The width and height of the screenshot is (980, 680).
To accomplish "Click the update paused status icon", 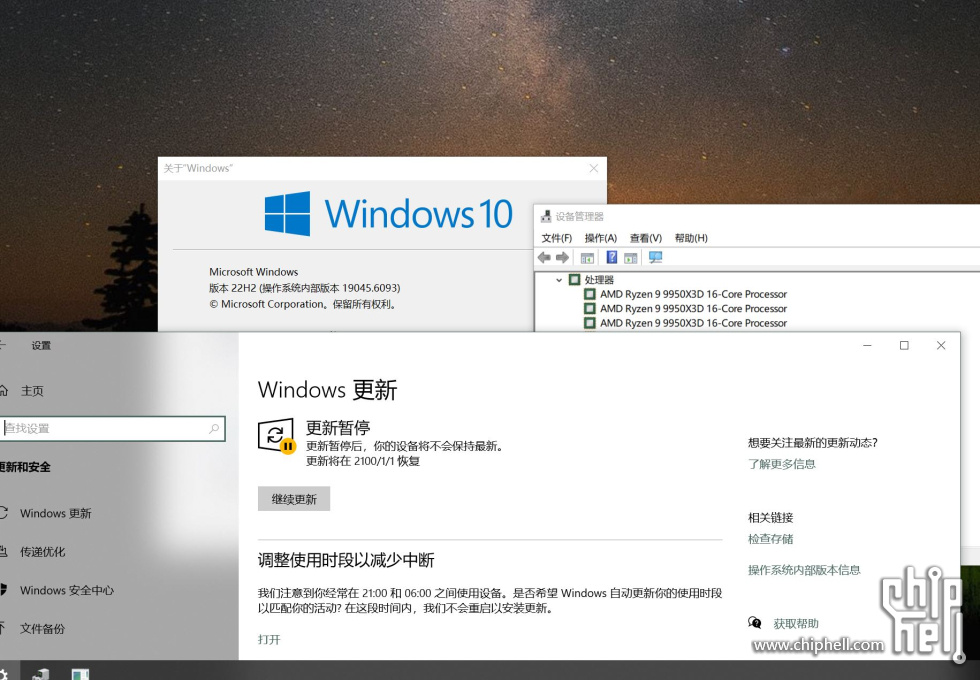I will point(276,436).
